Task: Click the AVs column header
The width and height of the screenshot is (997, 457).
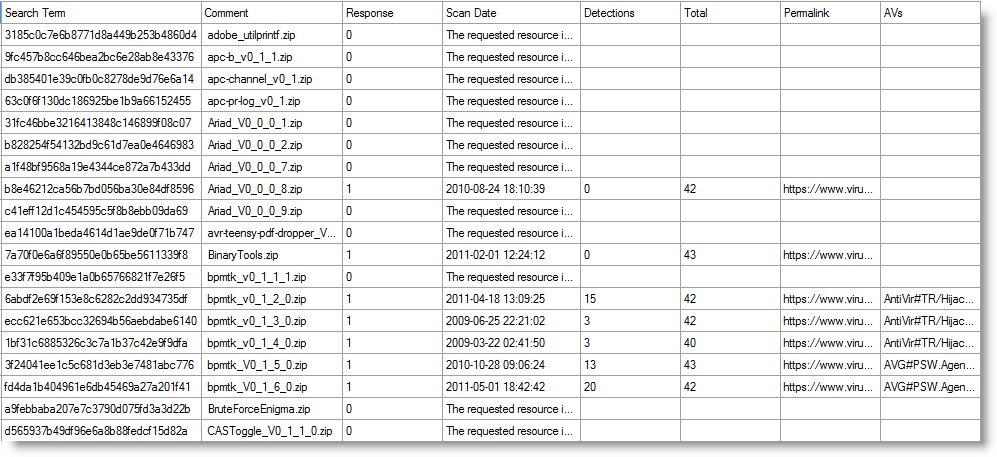Action: click(x=930, y=13)
